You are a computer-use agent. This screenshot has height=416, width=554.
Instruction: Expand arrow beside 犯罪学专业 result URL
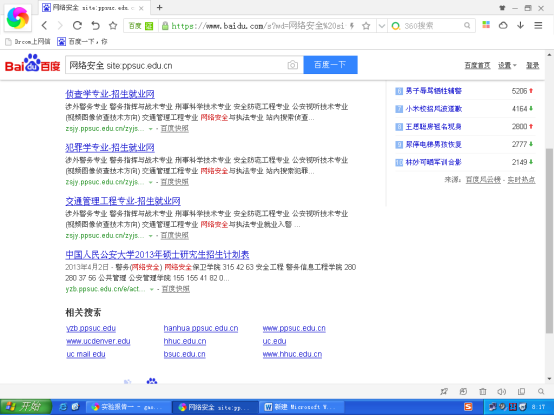pos(151,182)
